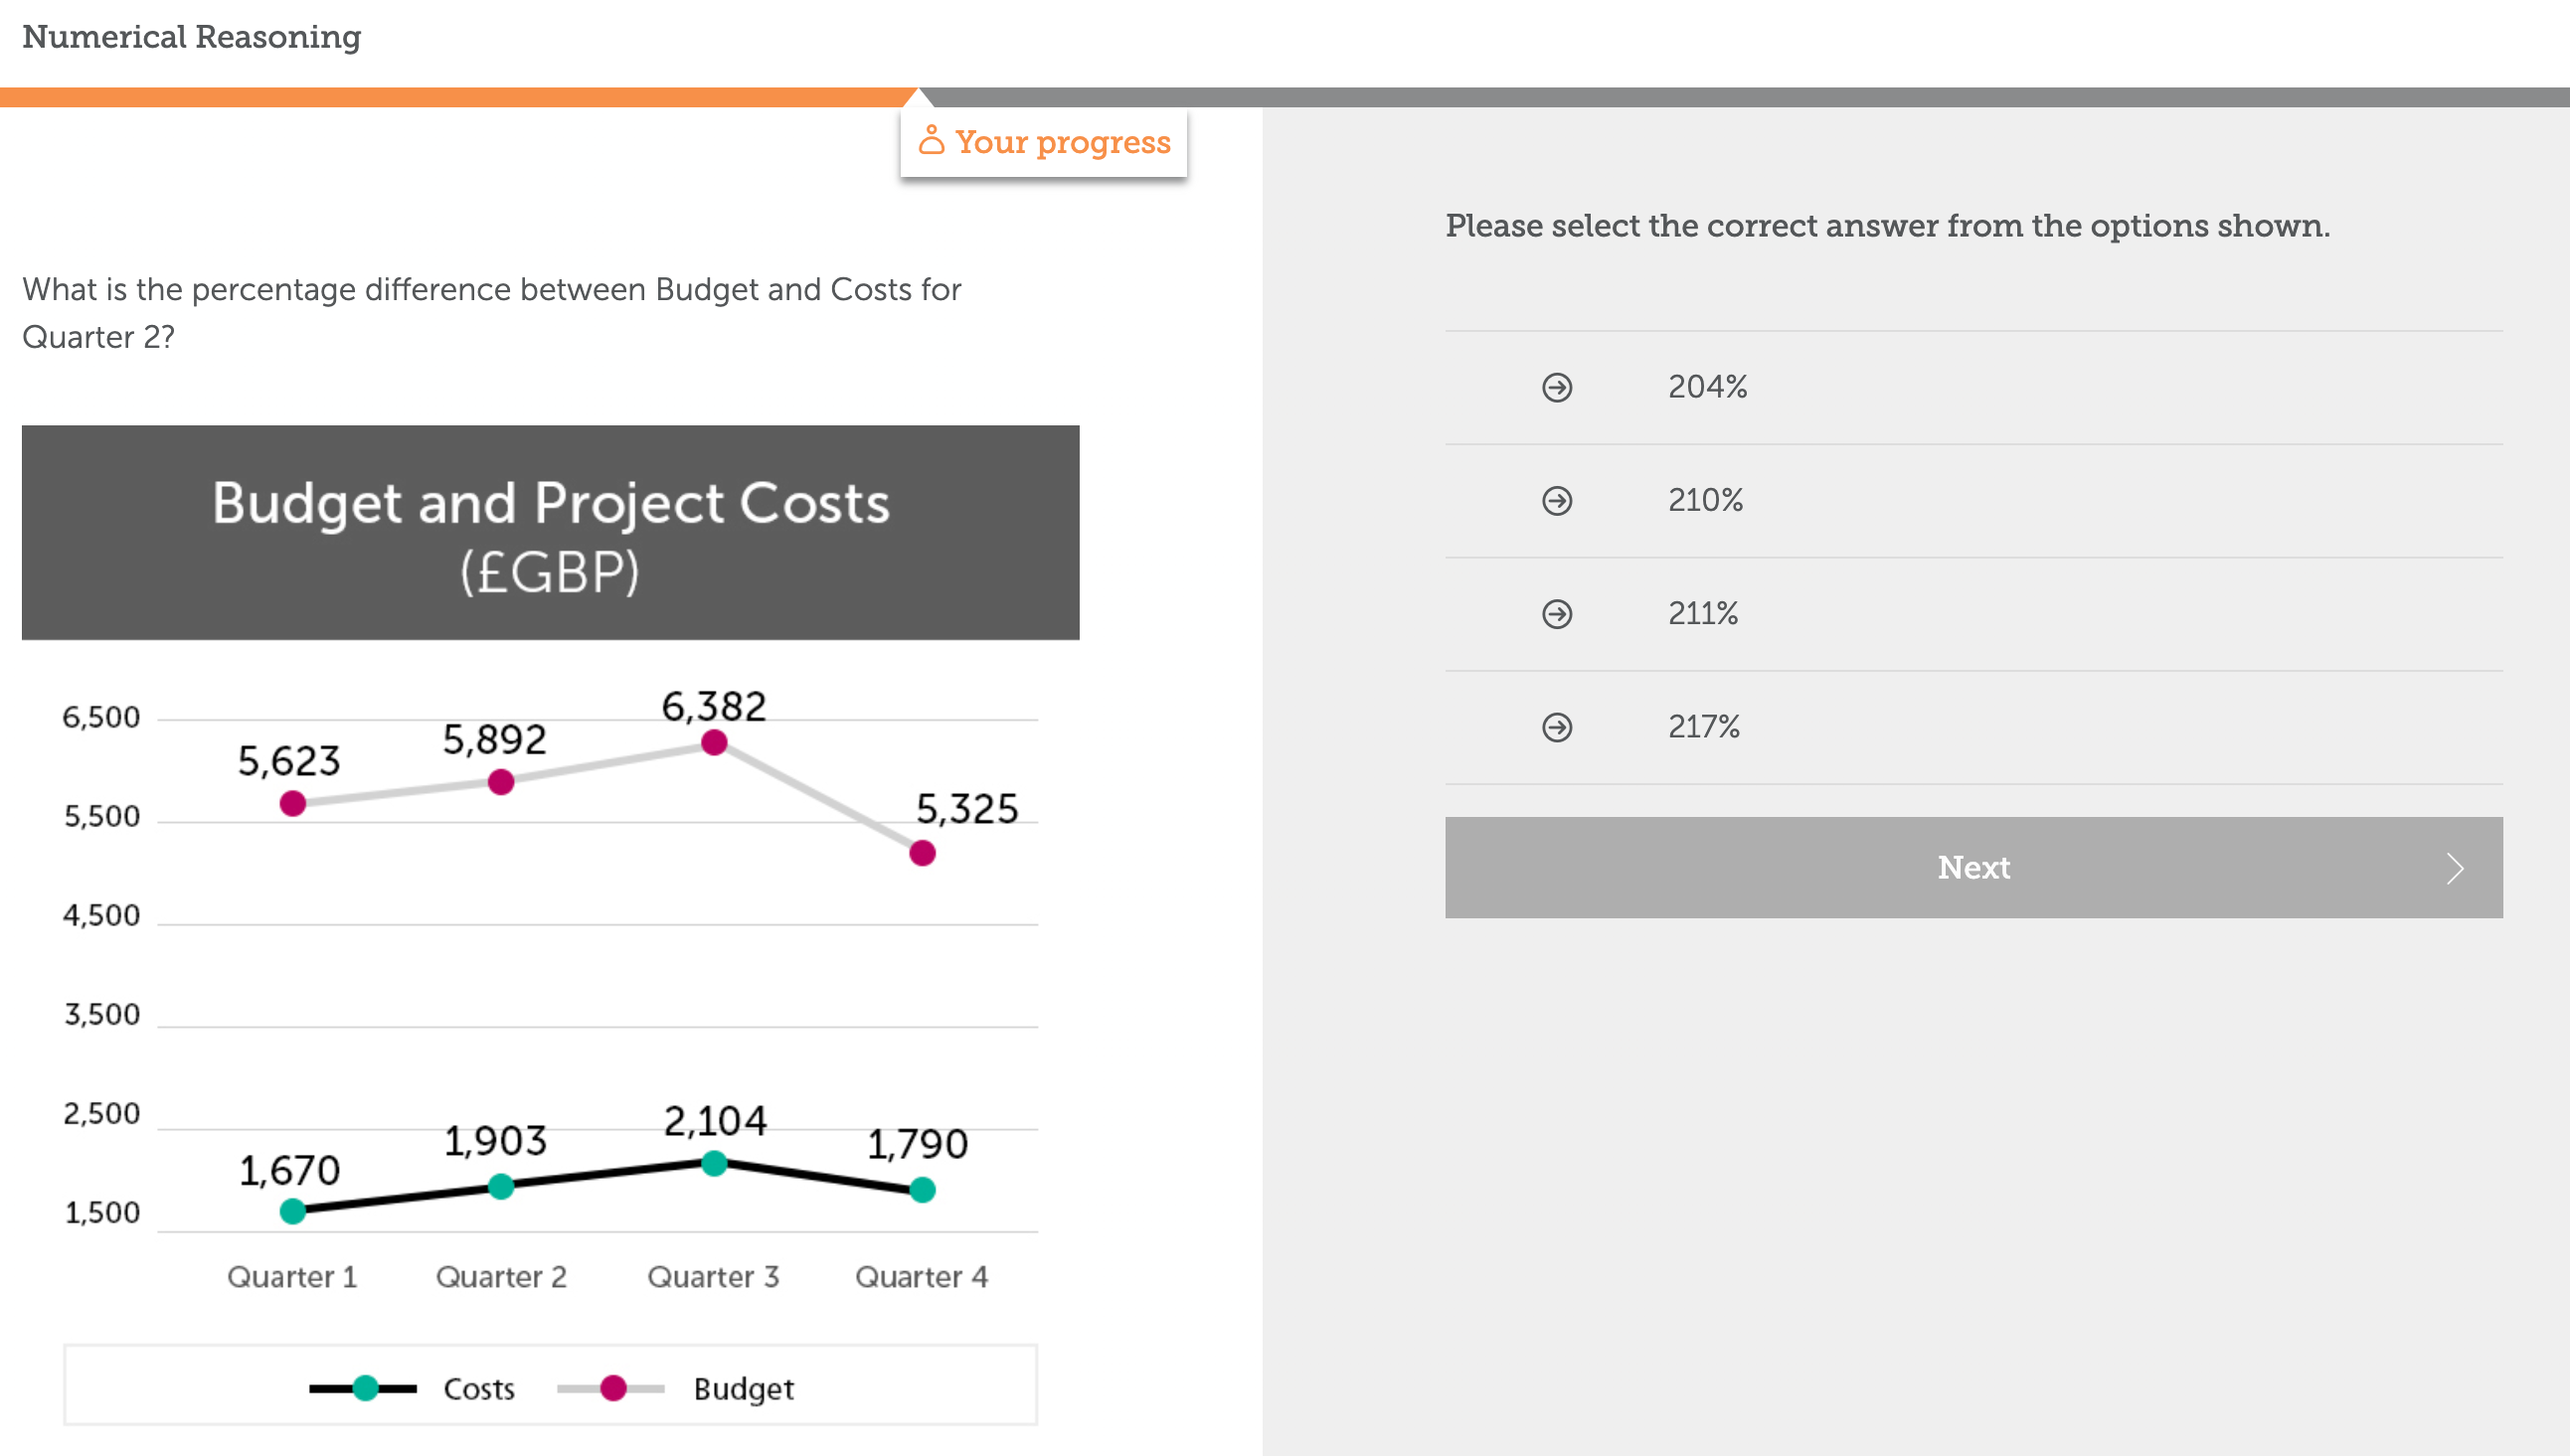Click the chevron arrow inside the Next button
Screen dimensions: 2570x1456
pyautogui.click(x=2456, y=868)
